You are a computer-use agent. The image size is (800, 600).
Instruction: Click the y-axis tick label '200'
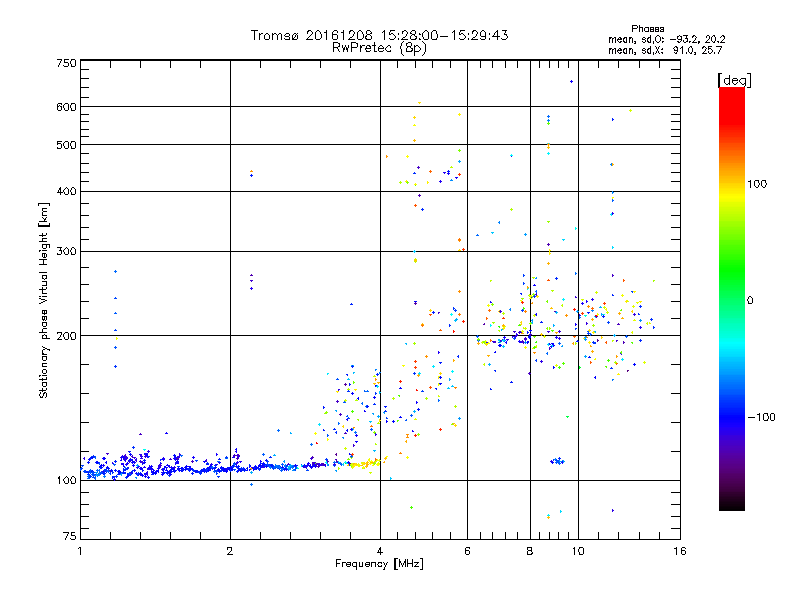click(67, 336)
